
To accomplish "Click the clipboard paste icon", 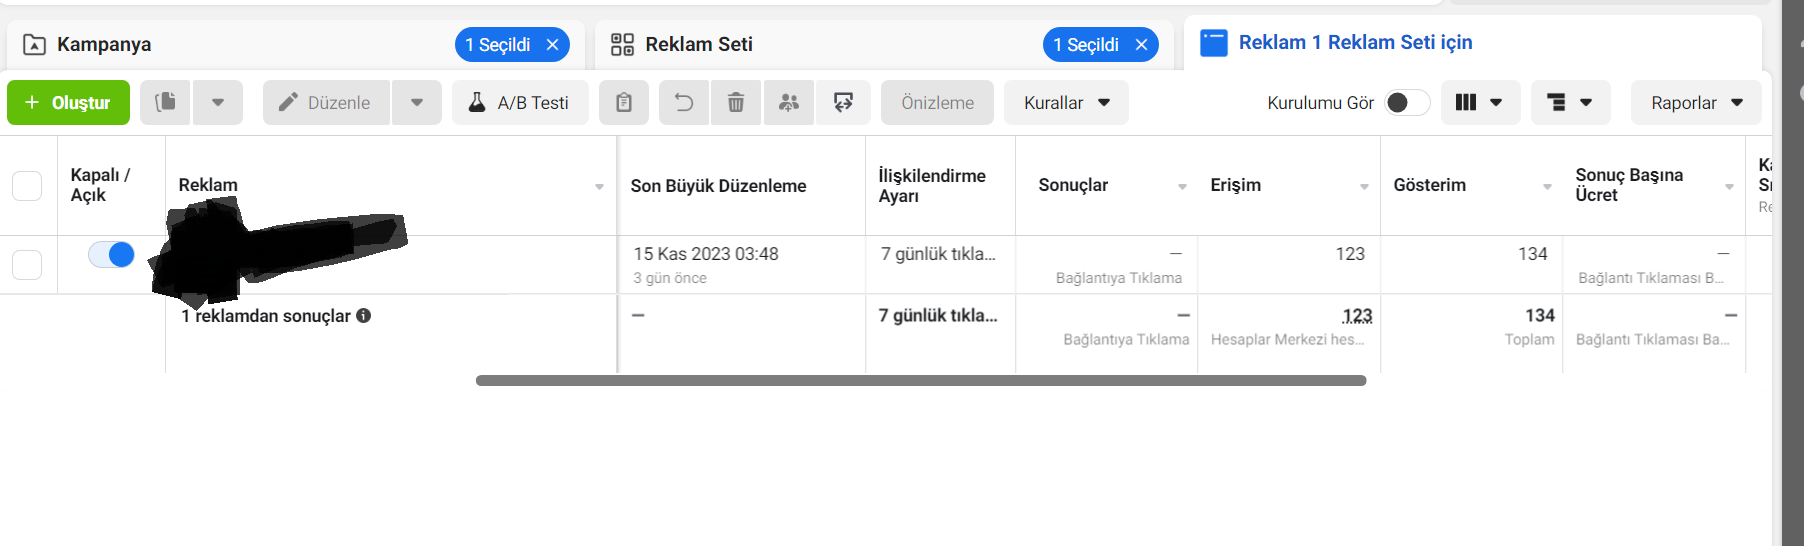I will tap(624, 102).
